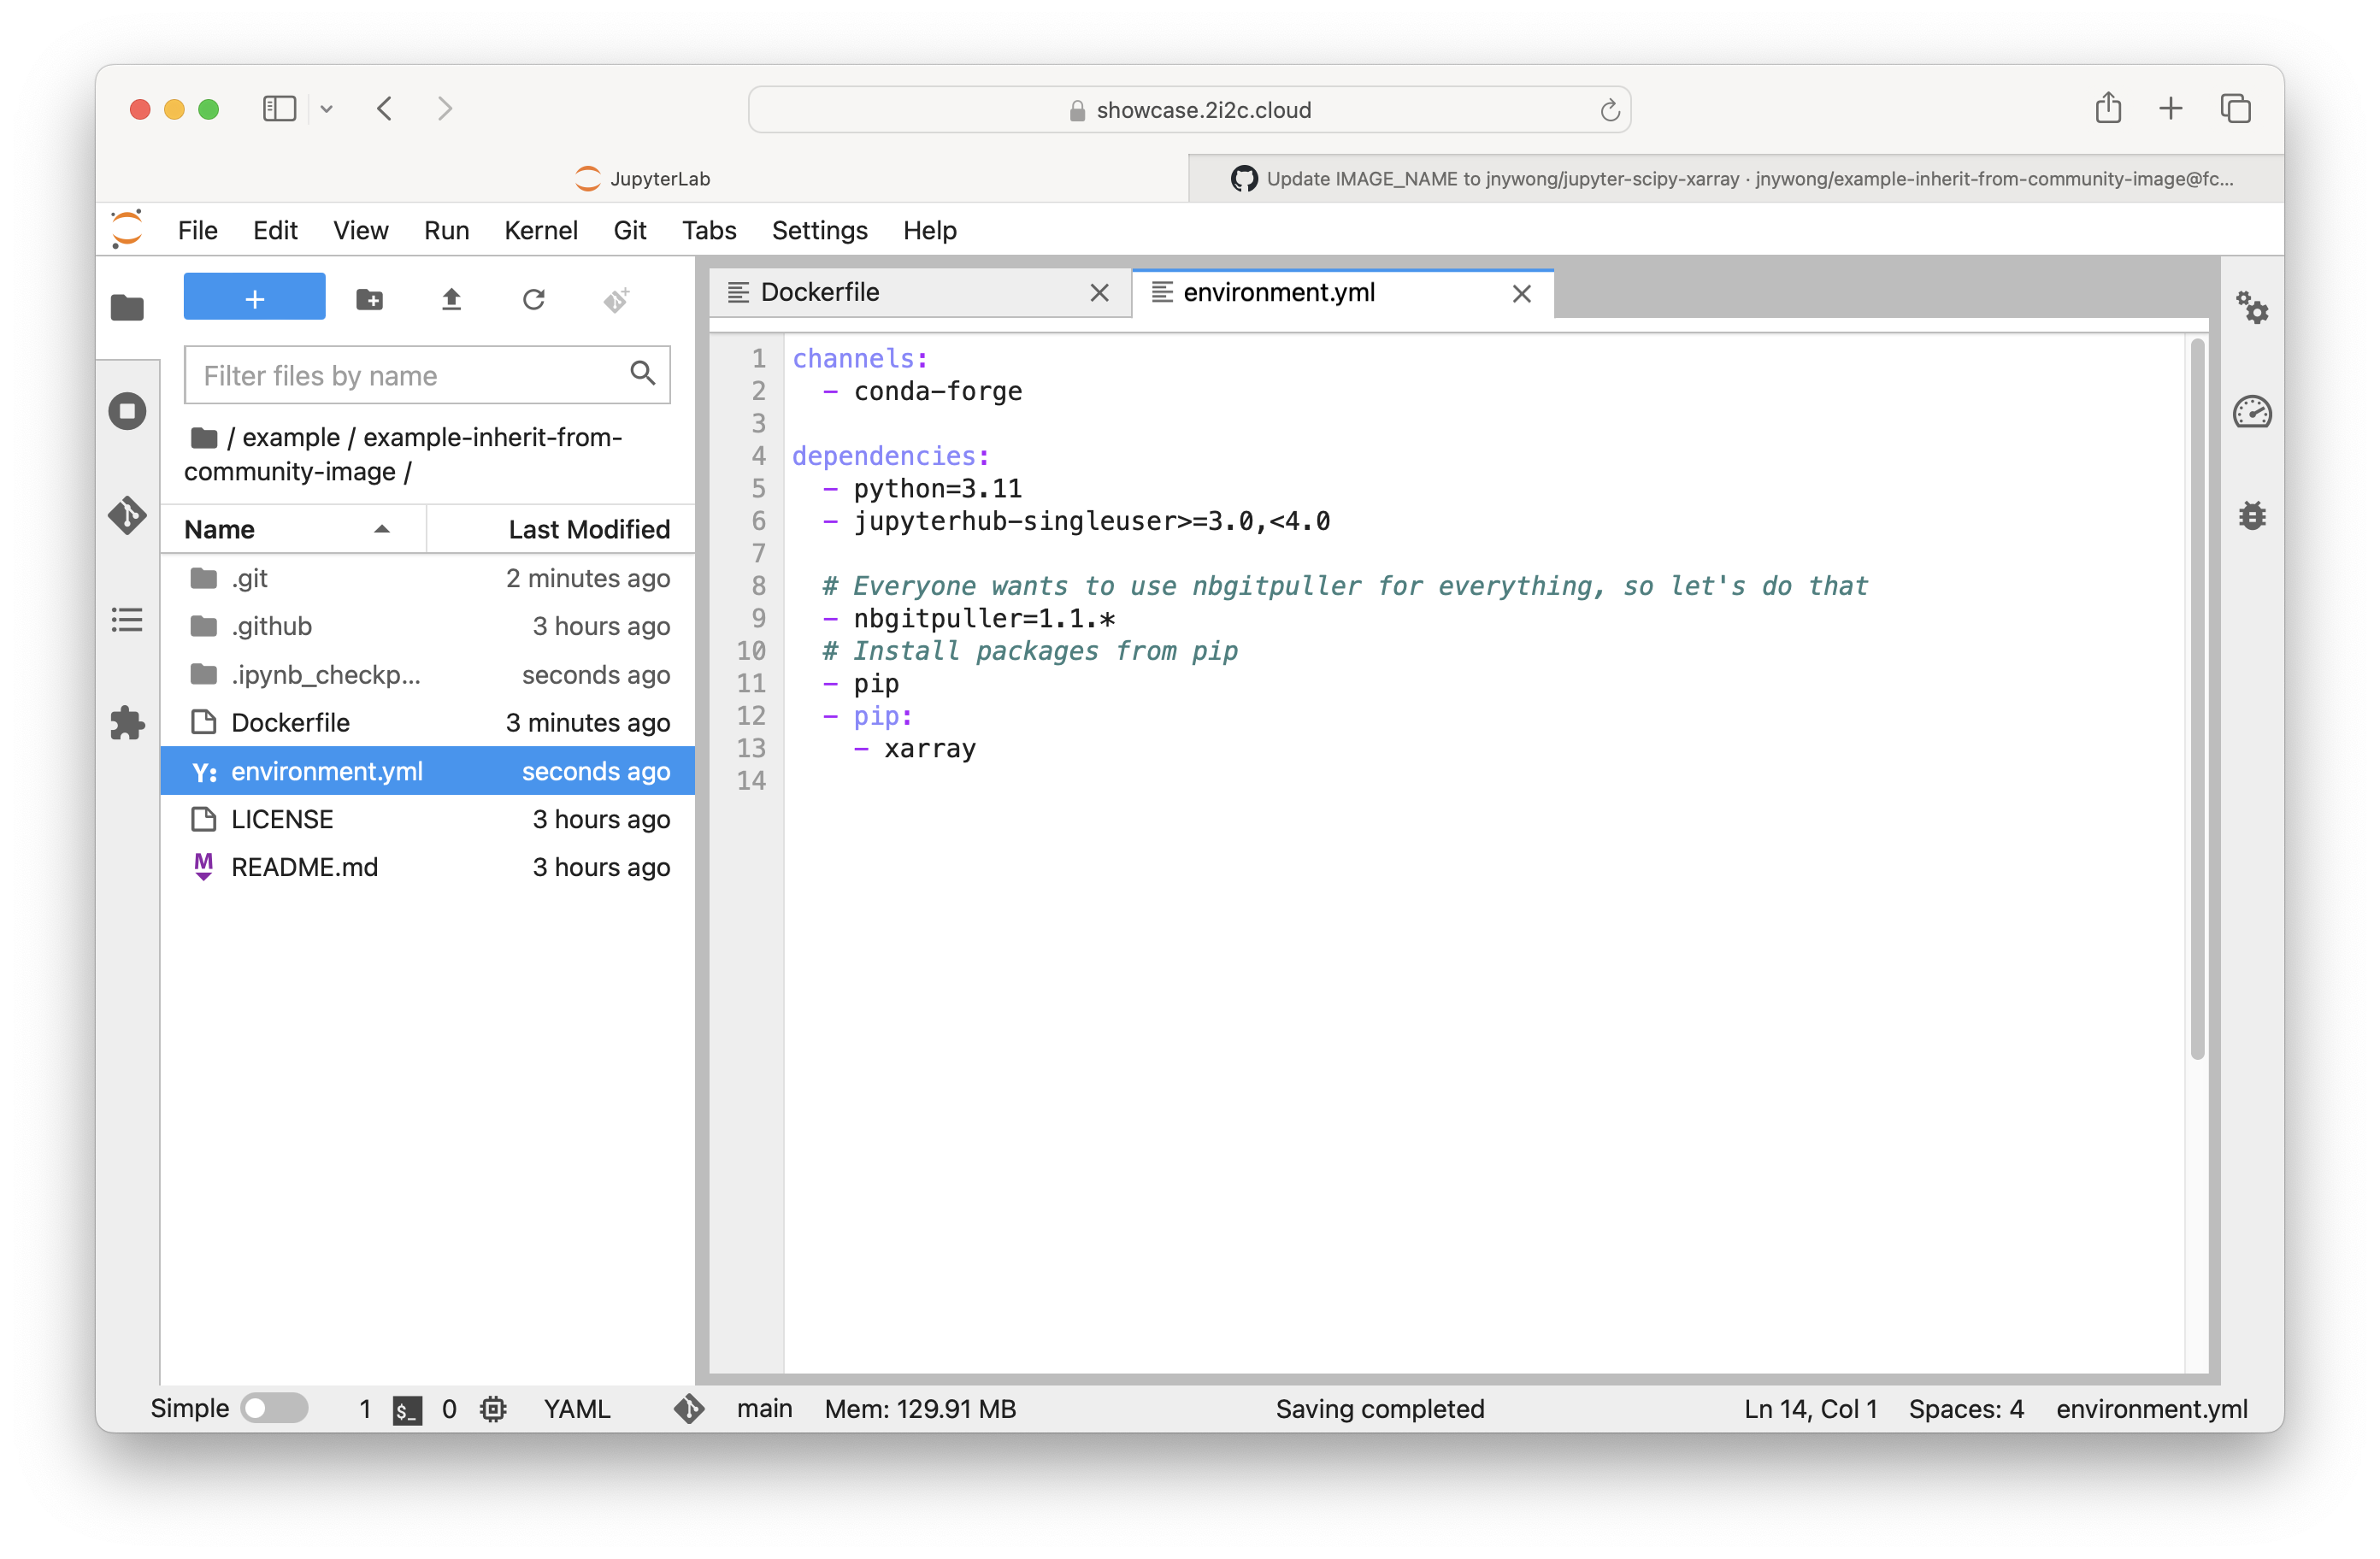
Task: Select the YAML language indicator in status bar
Action: (x=577, y=1408)
